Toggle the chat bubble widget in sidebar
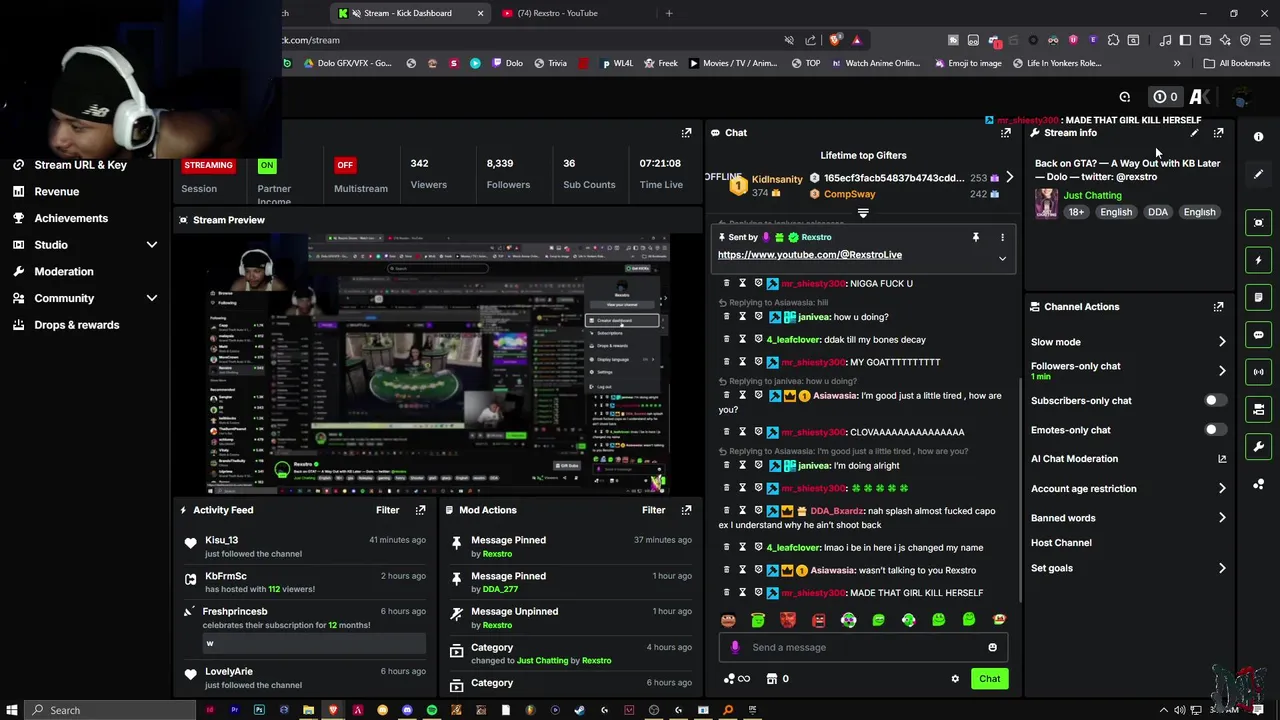 click(x=1259, y=335)
